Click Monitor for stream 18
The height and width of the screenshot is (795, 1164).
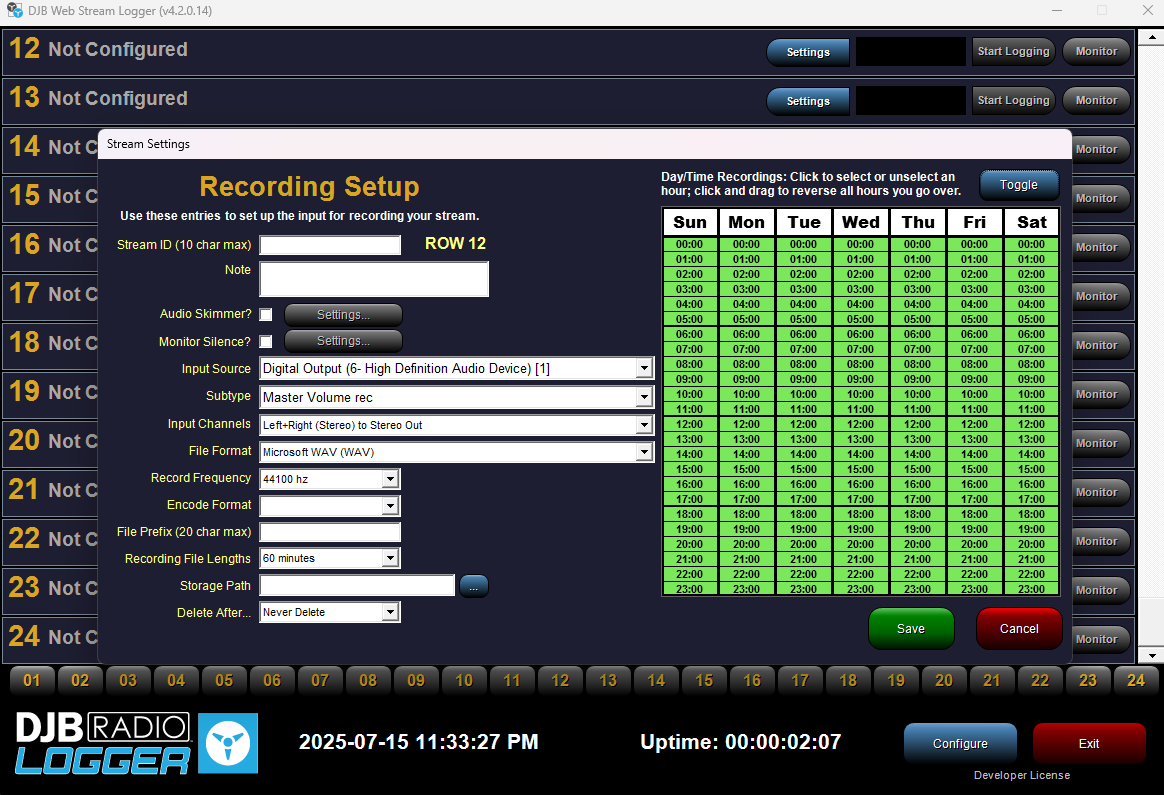tap(1100, 345)
